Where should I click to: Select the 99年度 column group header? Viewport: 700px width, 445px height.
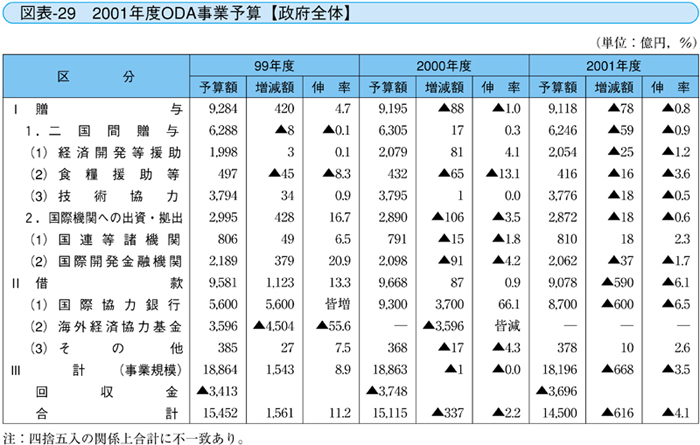pyautogui.click(x=272, y=65)
